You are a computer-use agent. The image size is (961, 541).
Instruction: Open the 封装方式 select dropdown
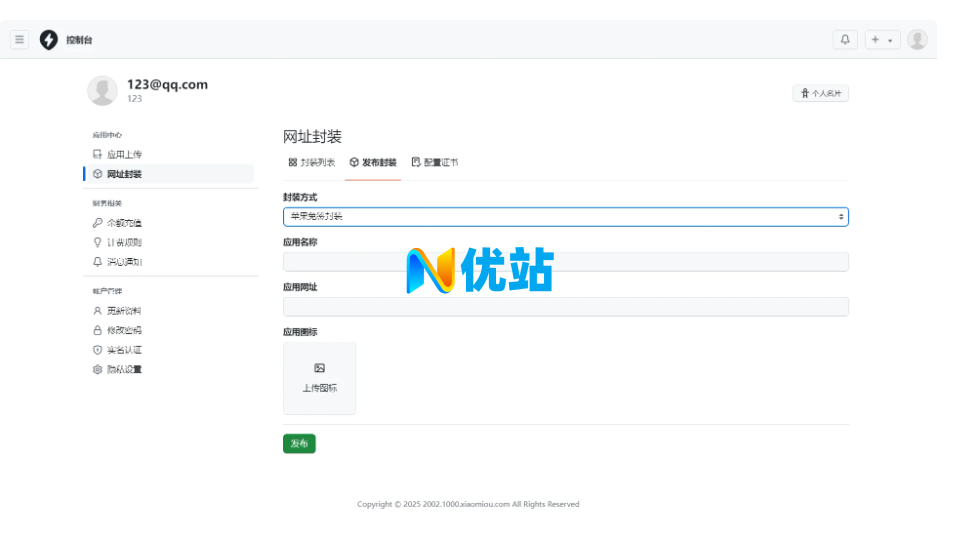[x=565, y=217]
